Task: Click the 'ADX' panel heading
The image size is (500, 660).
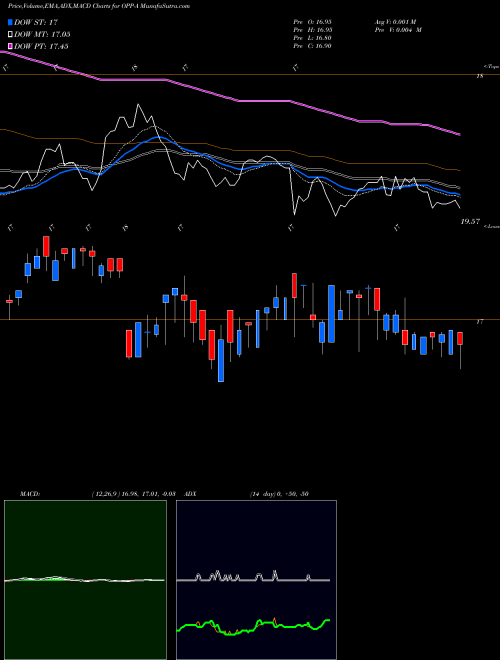Action: coord(191,494)
